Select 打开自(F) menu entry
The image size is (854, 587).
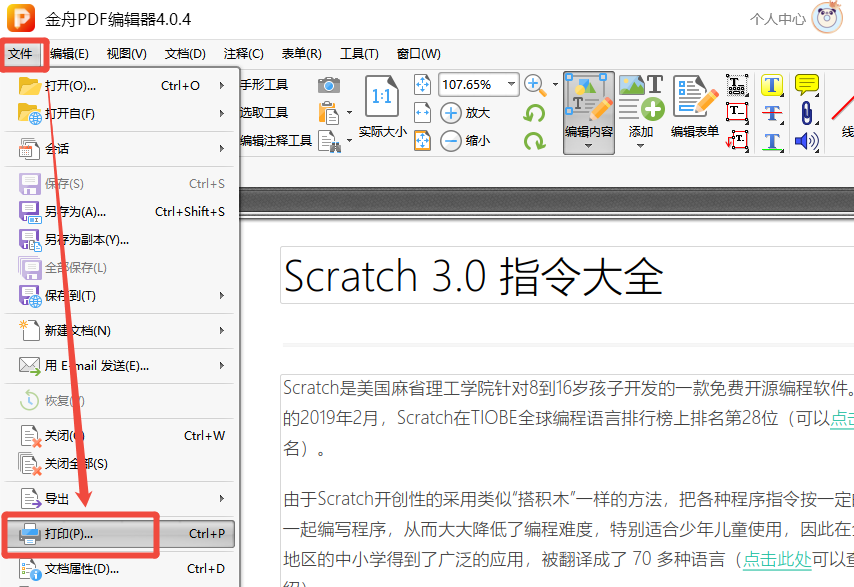(x=120, y=113)
